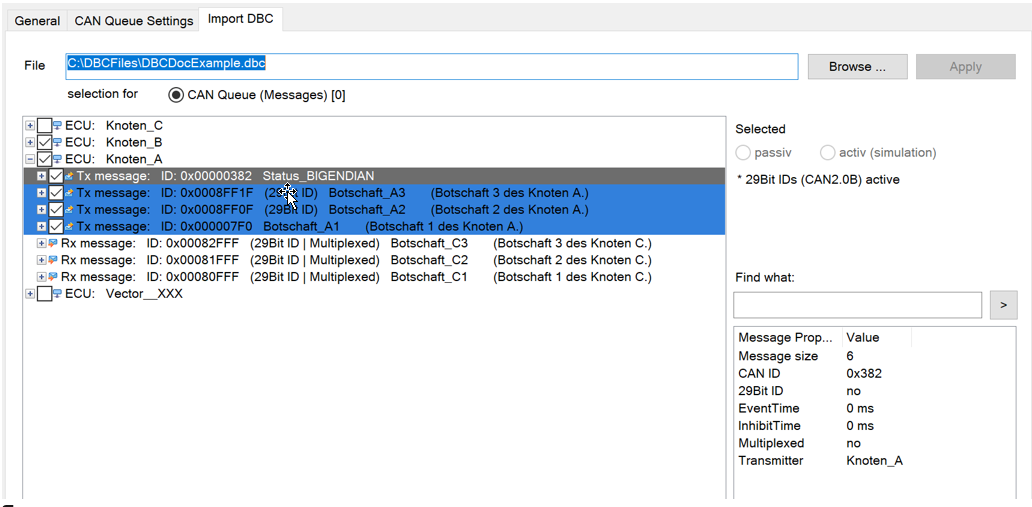Click the Message Prop... column header
Image resolution: width=1032 pixels, height=507 pixels.
788,337
